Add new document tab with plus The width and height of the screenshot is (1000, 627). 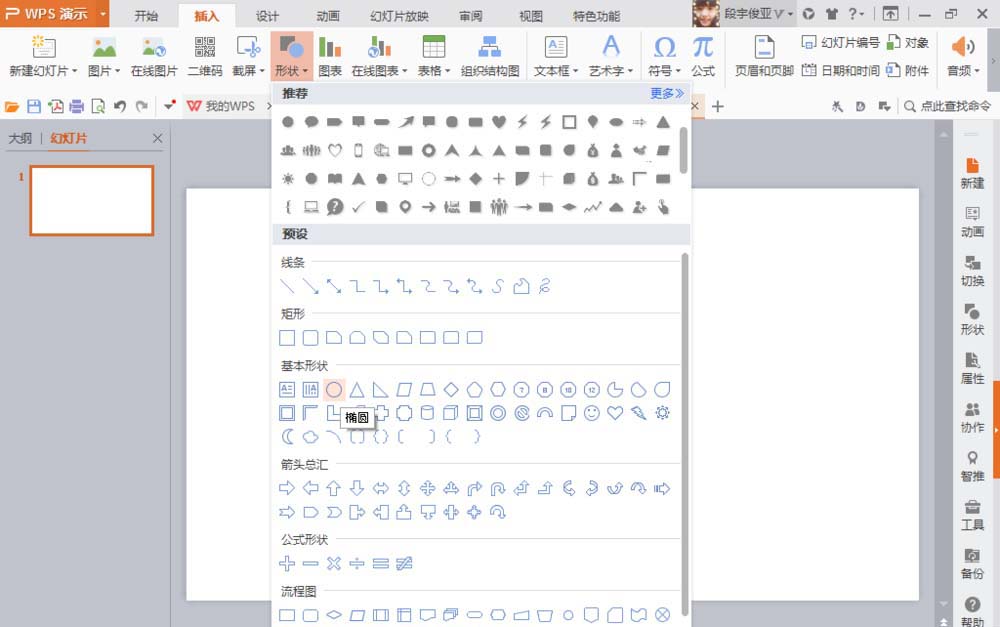pos(717,107)
